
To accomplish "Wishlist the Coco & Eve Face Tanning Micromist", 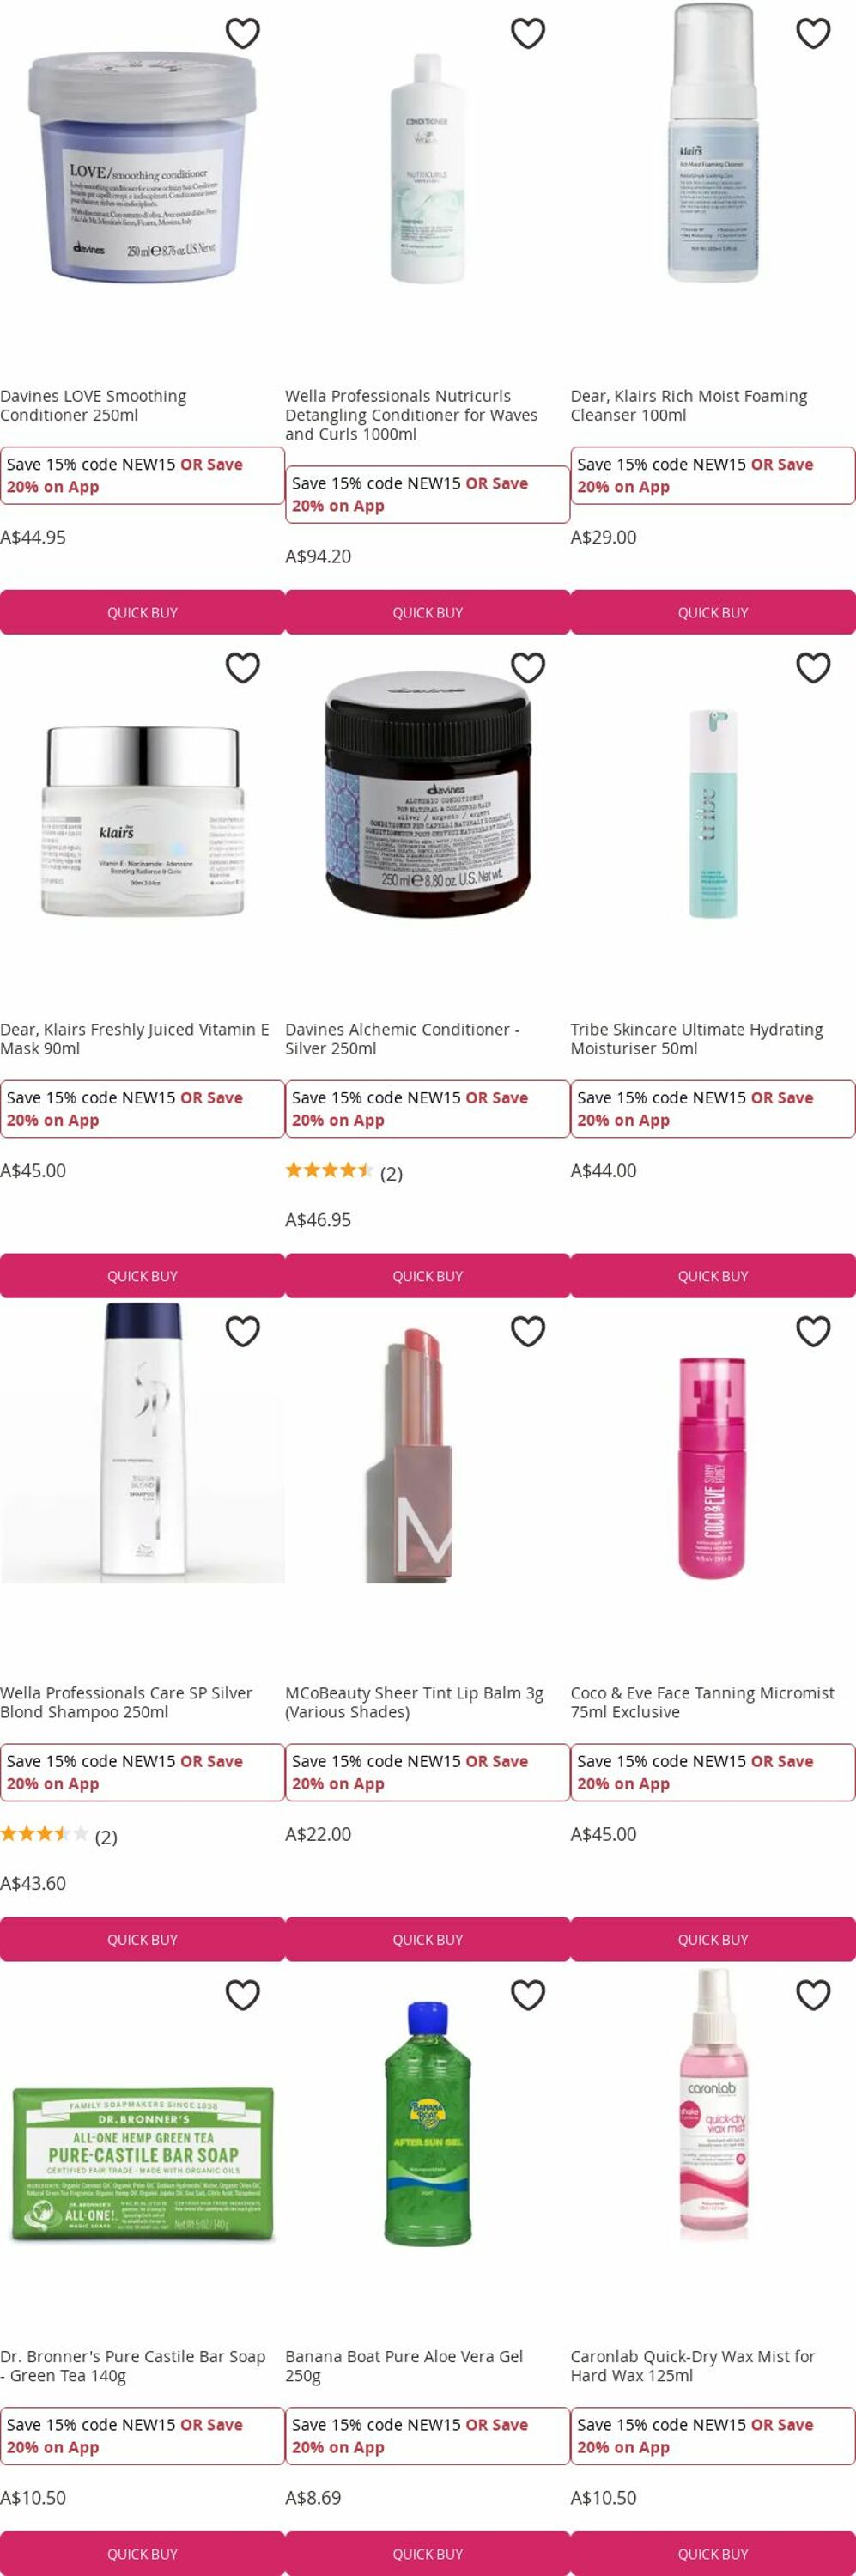I will [x=813, y=1332].
